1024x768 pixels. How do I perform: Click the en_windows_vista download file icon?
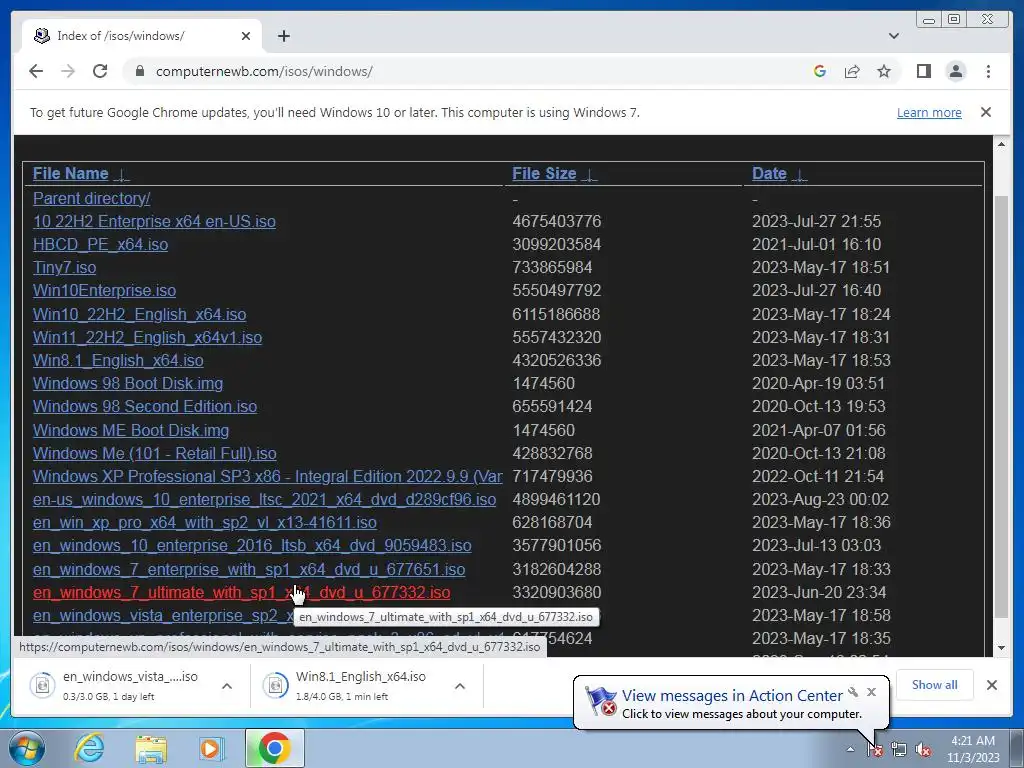pyautogui.click(x=42, y=685)
